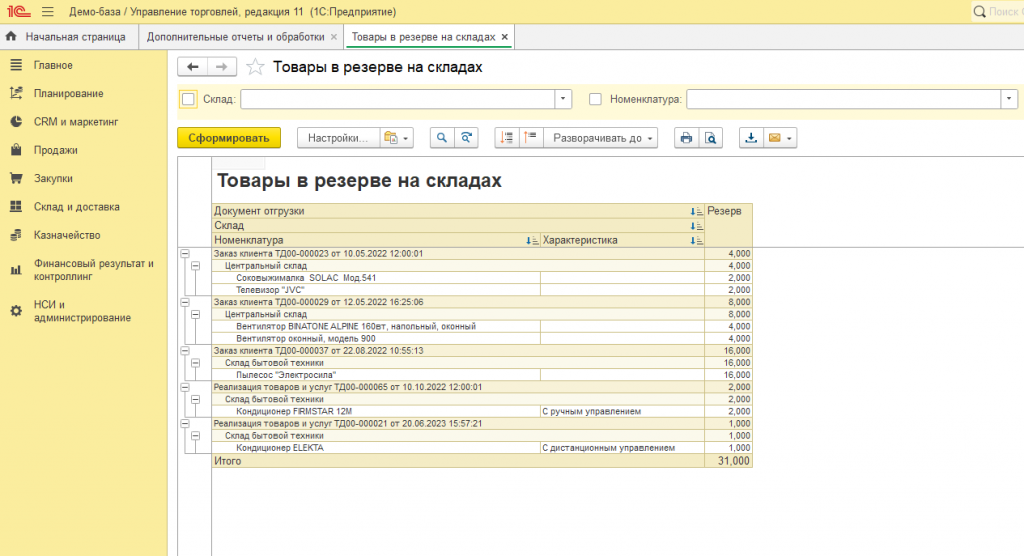
Task: Save report with the download icon
Action: click(751, 138)
